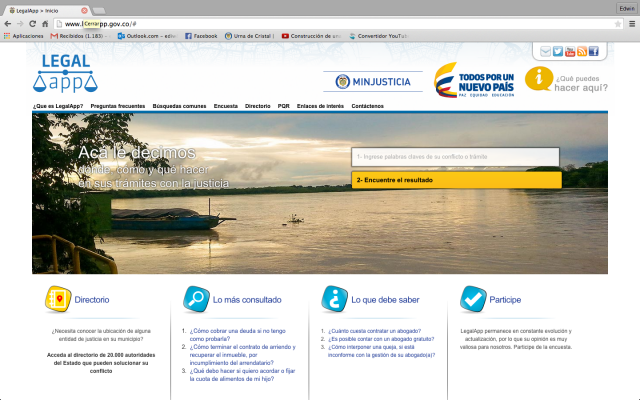This screenshot has height=400, width=640.
Task: Open Búsquedas comunes menu item
Action: (x=179, y=106)
